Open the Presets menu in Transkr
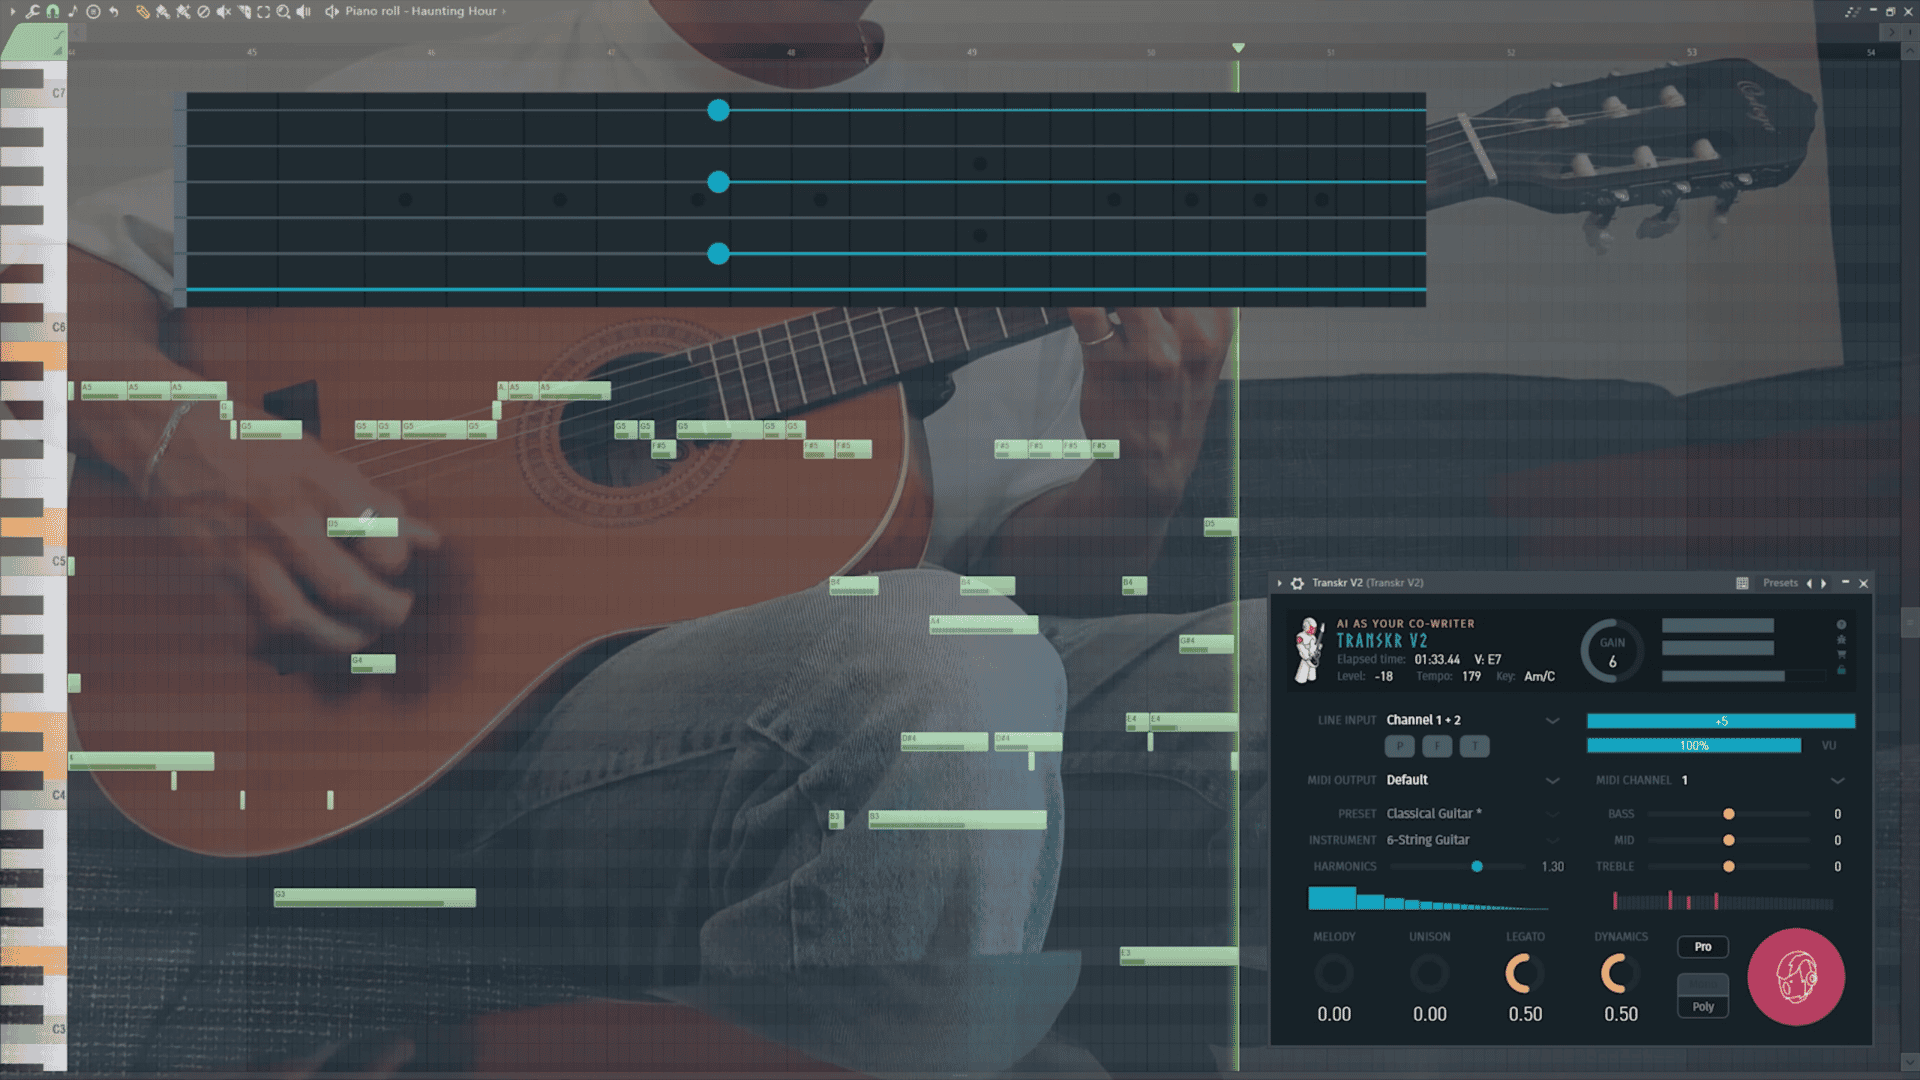 [x=1779, y=583]
